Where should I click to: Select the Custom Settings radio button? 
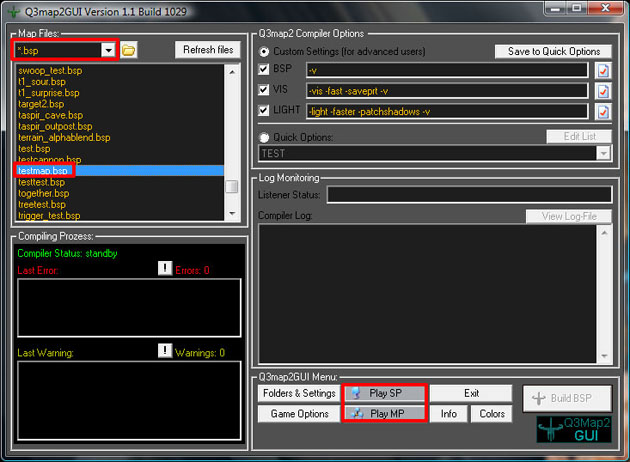[x=264, y=52]
